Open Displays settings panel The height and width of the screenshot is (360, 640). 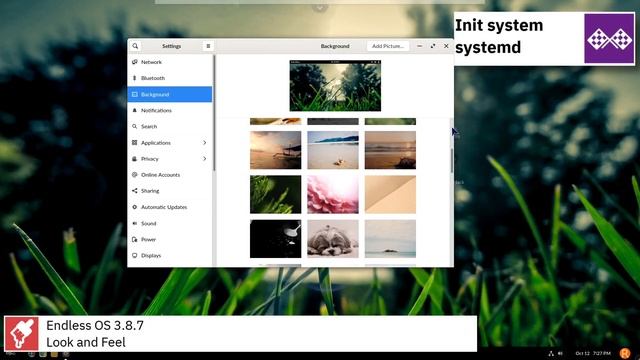(170, 256)
